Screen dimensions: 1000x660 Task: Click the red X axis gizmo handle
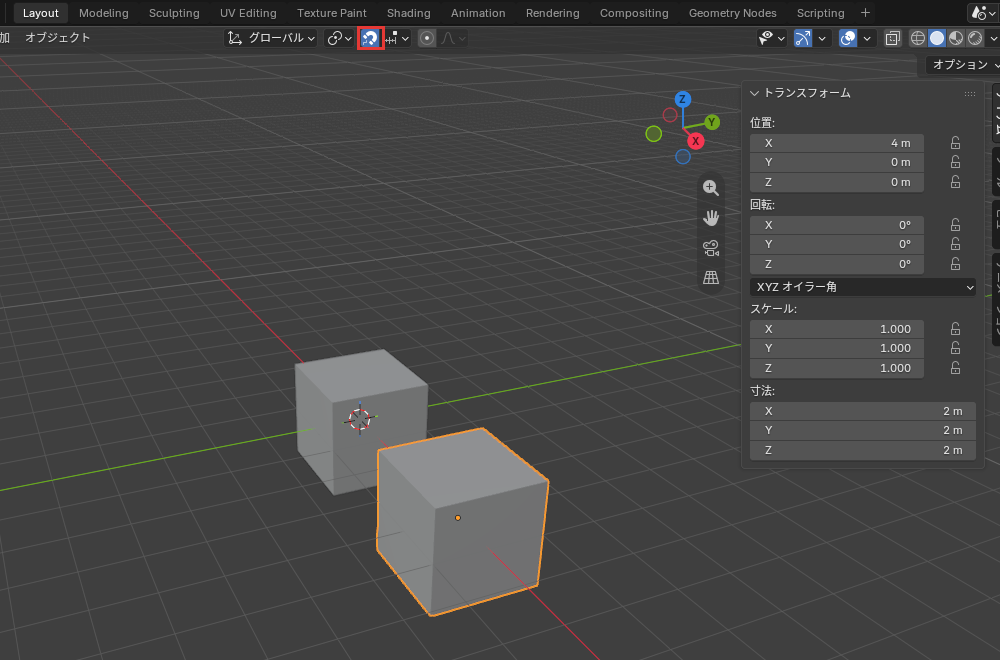(695, 141)
